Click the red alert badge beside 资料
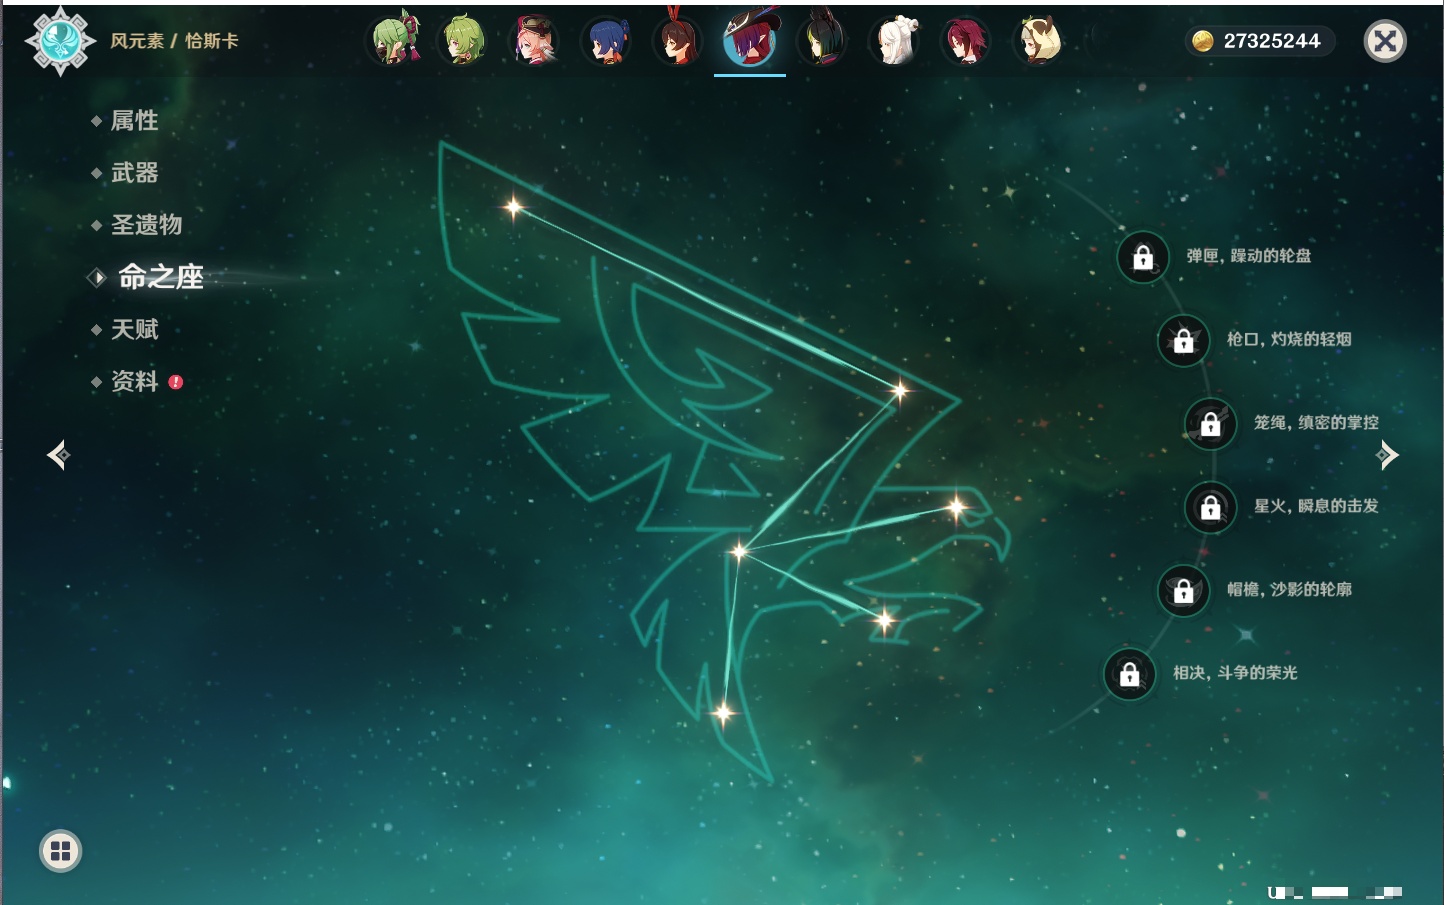1444x905 pixels. click(176, 382)
